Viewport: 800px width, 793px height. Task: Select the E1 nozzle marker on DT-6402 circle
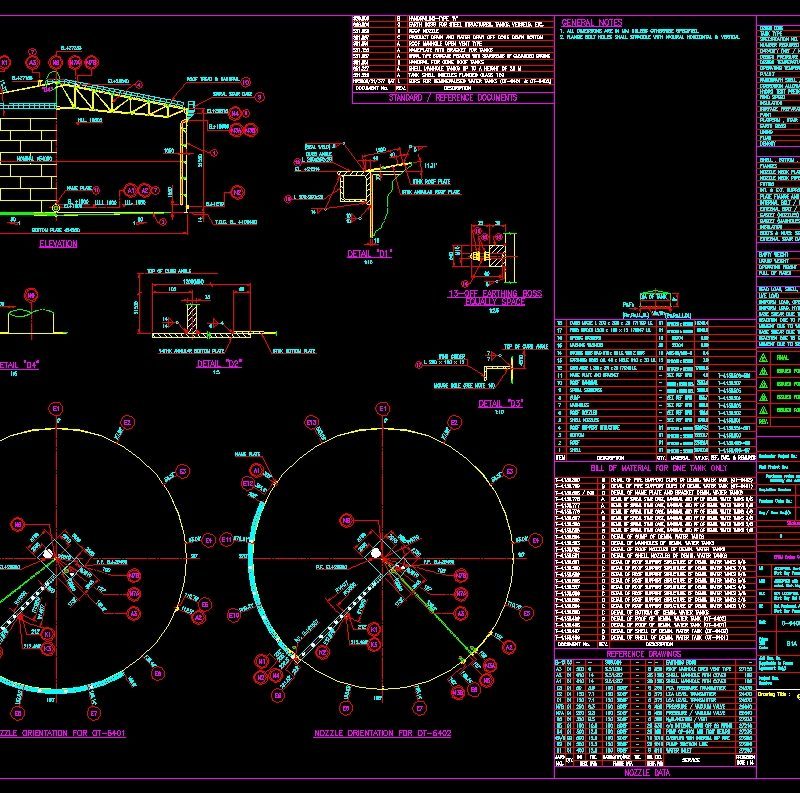tap(382, 409)
